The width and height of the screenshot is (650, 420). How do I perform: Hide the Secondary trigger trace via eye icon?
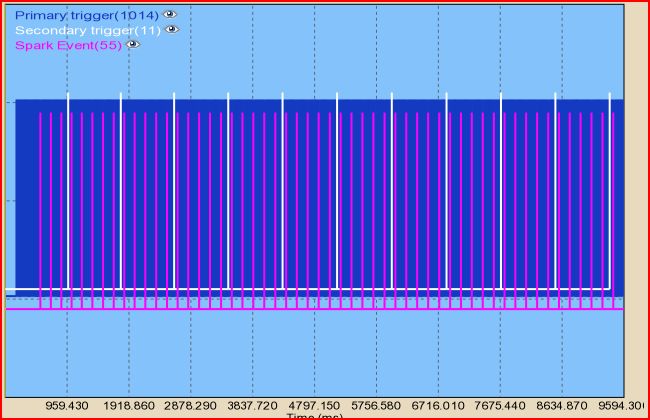[x=171, y=30]
